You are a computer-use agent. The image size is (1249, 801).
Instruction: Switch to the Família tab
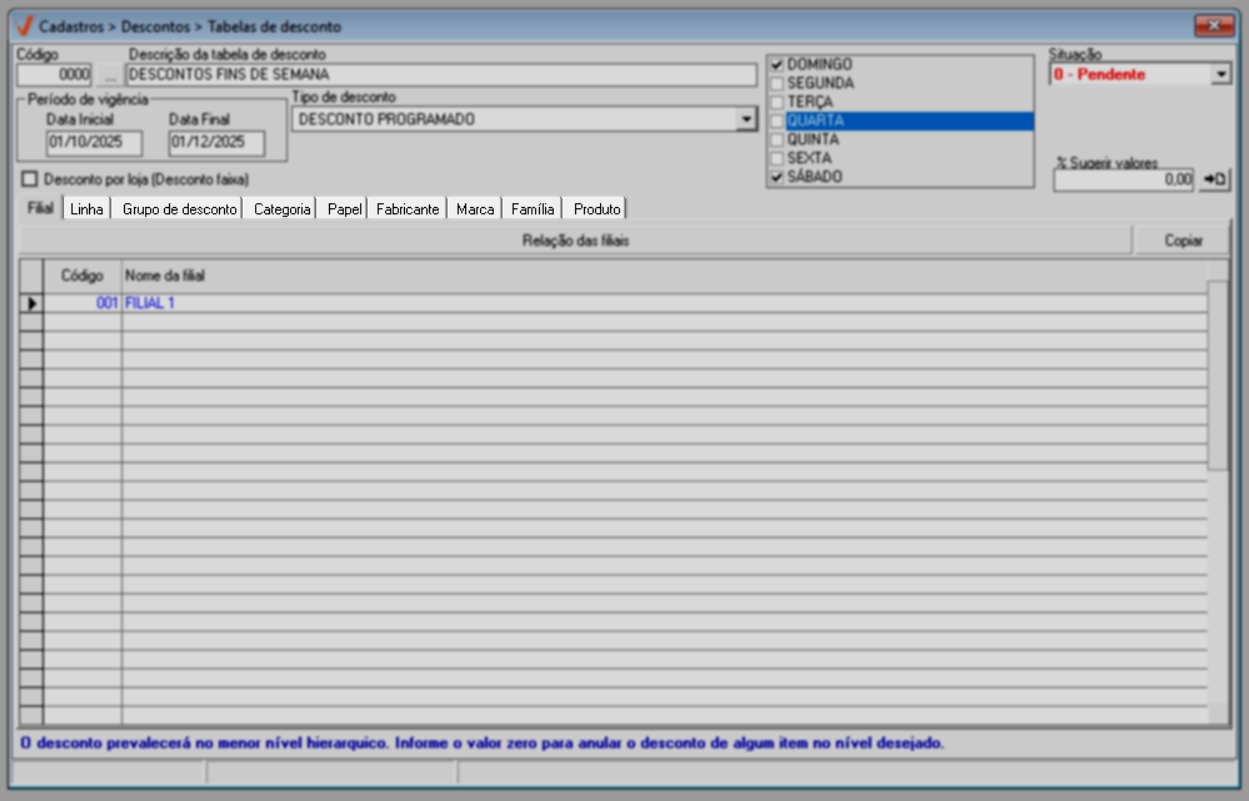(x=532, y=209)
